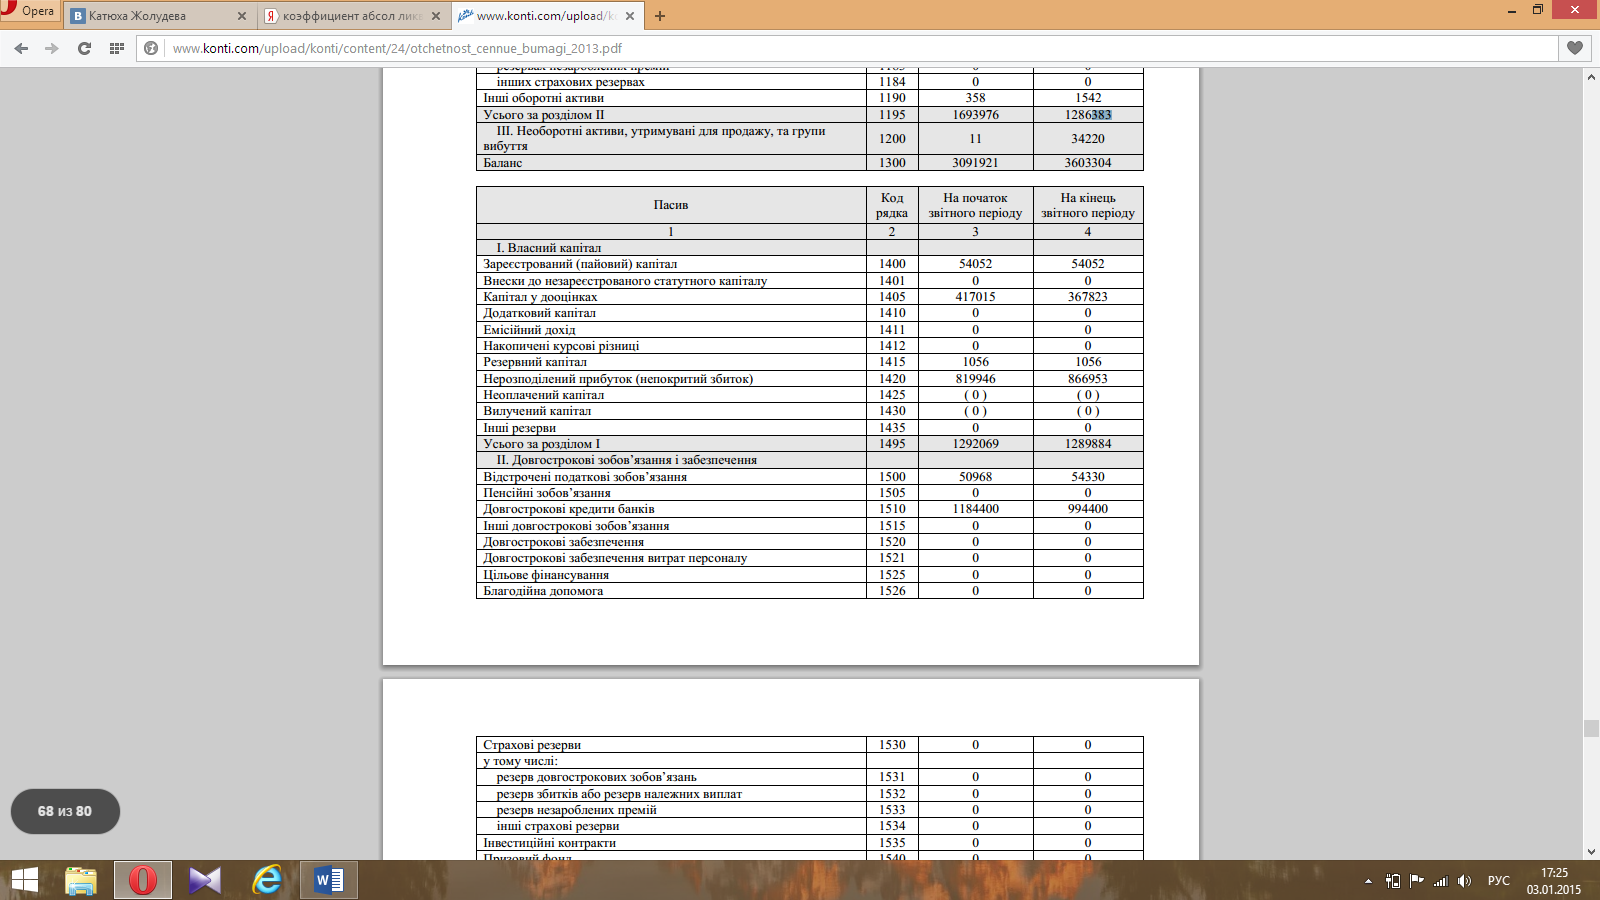Select the value 1292069
The height and width of the screenshot is (900, 1600).
point(975,444)
